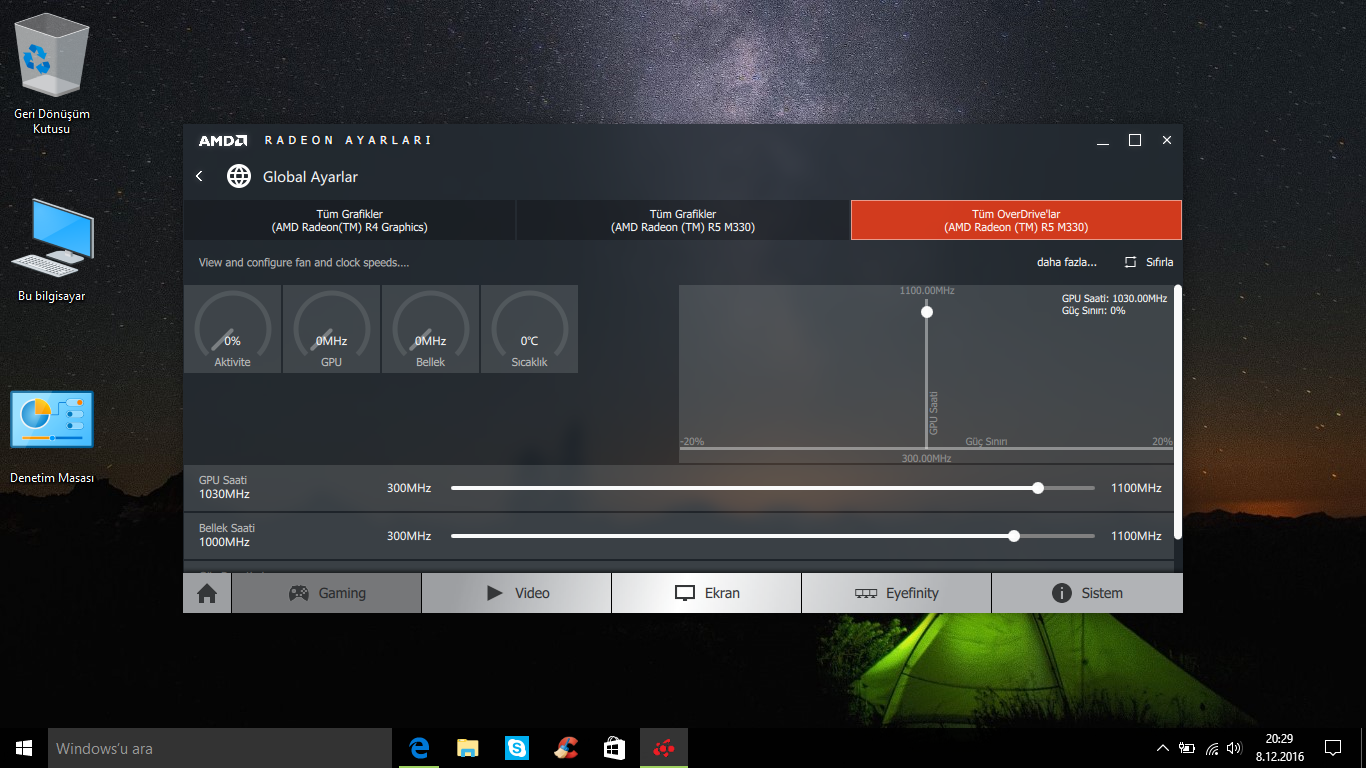1366x768 pixels.
Task: Open File Explorer from the taskbar
Action: coord(468,748)
